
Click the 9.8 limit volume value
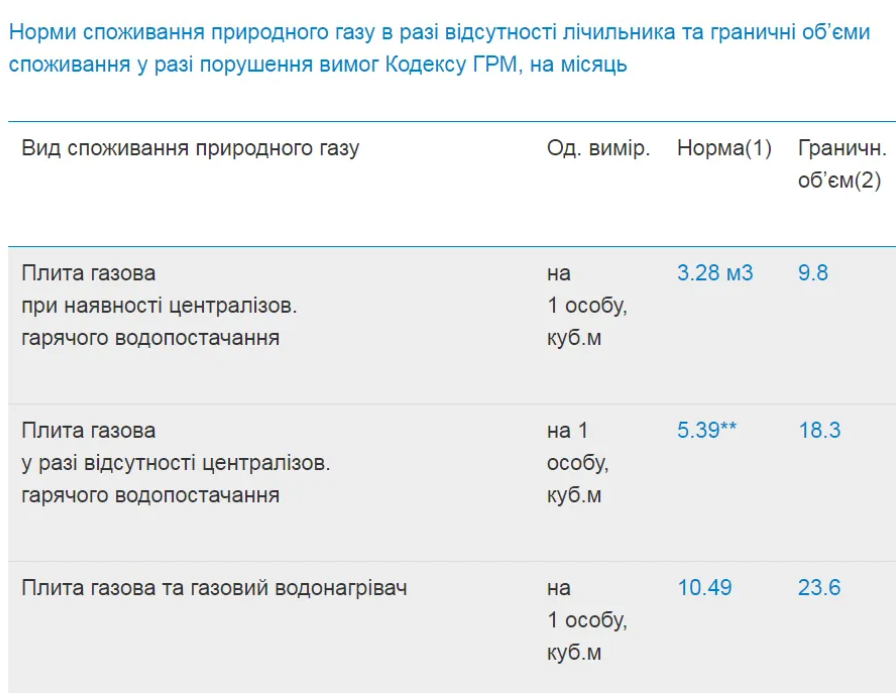pos(813,273)
